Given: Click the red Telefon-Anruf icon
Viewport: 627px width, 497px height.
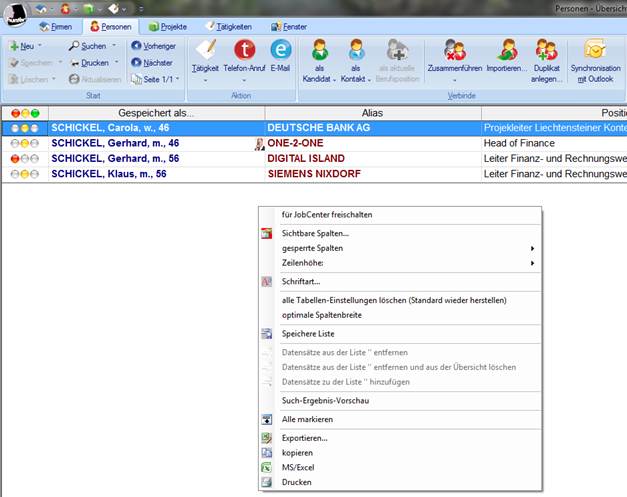Looking at the screenshot, I should pyautogui.click(x=244, y=49).
